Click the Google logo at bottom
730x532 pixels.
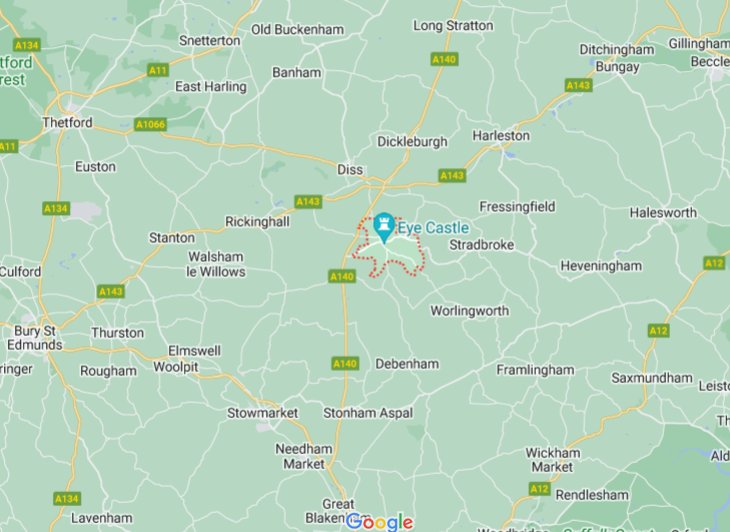coord(379,522)
